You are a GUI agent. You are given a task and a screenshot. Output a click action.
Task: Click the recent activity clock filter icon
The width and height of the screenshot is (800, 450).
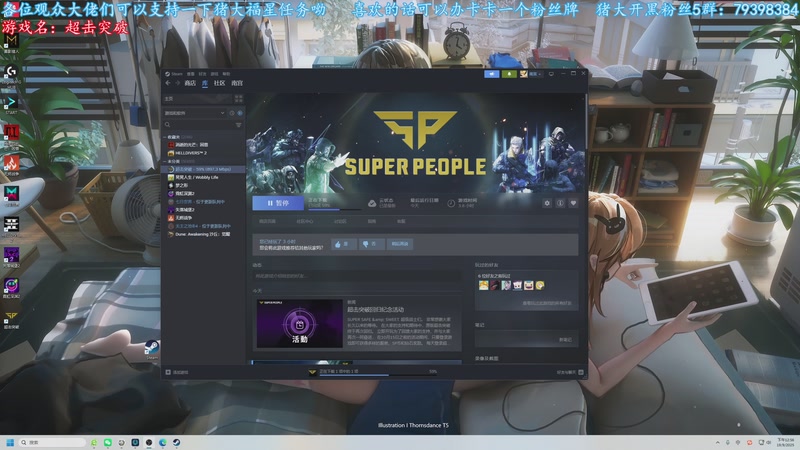pyautogui.click(x=232, y=113)
